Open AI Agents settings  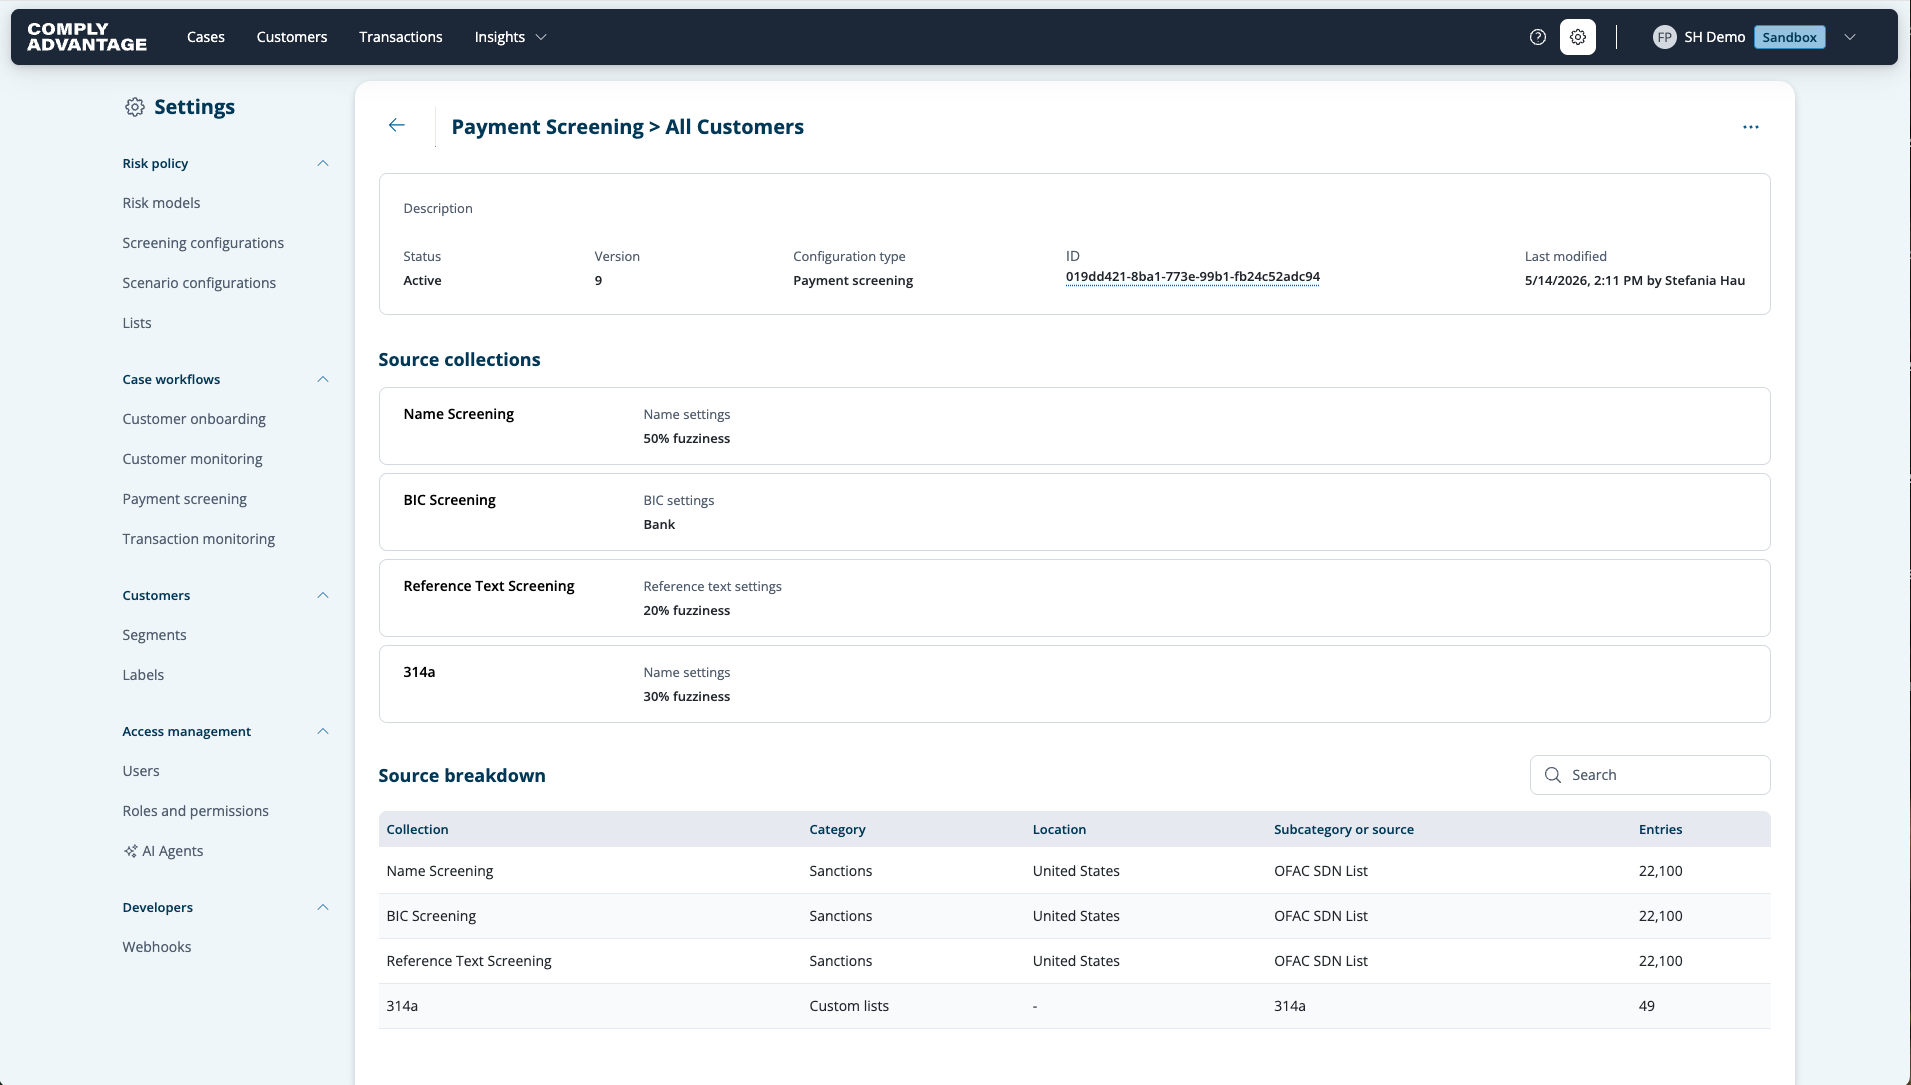[x=172, y=851]
